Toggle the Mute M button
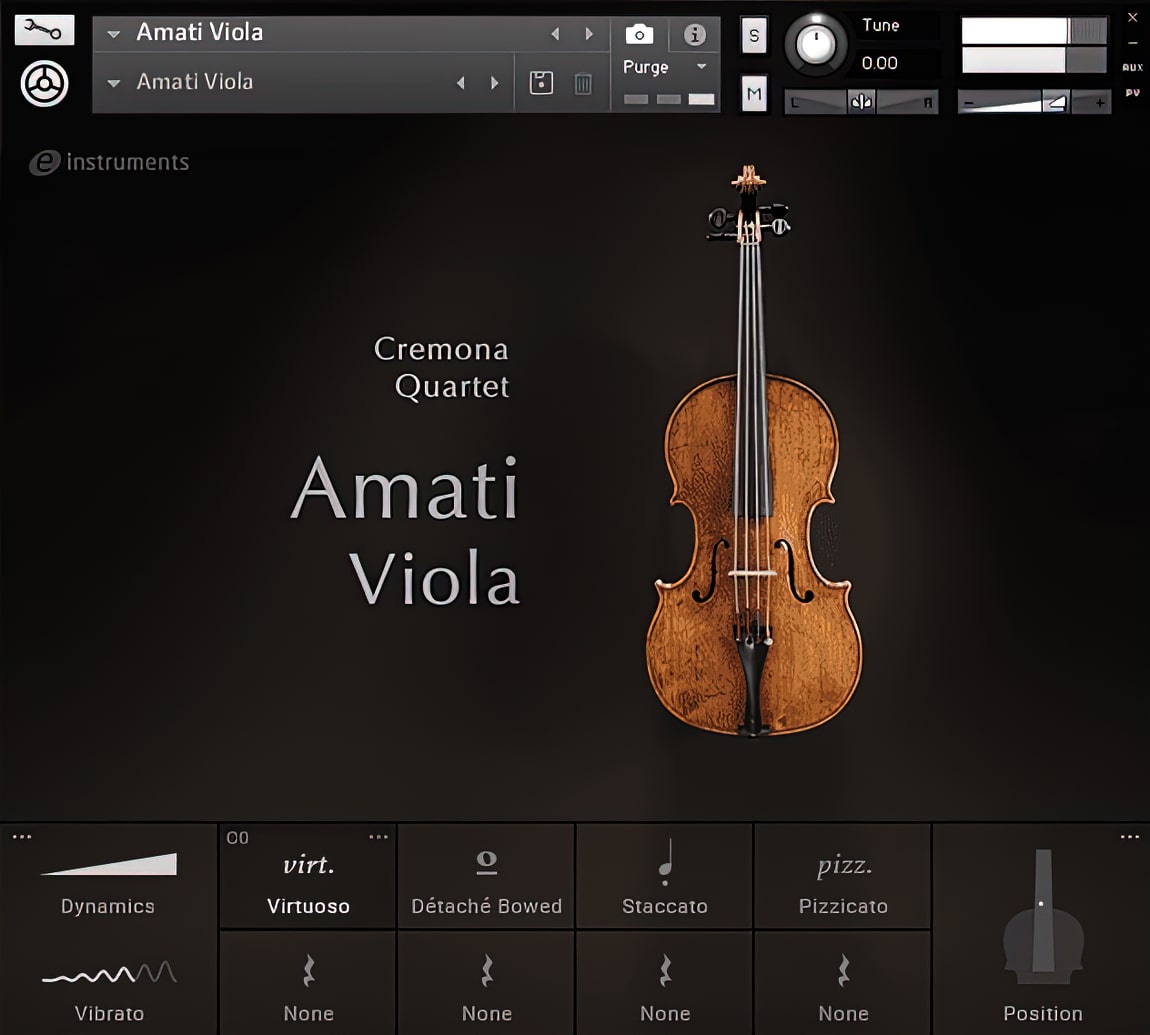This screenshot has height=1035, width=1150. click(754, 93)
